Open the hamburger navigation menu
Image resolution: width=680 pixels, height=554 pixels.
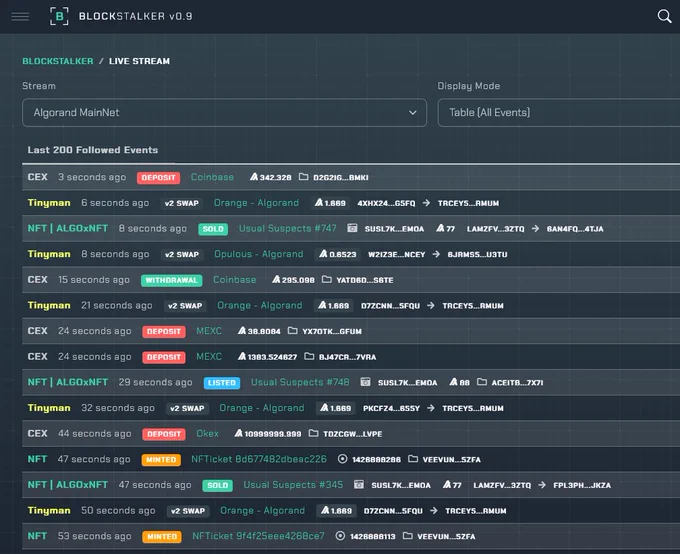click(x=20, y=16)
